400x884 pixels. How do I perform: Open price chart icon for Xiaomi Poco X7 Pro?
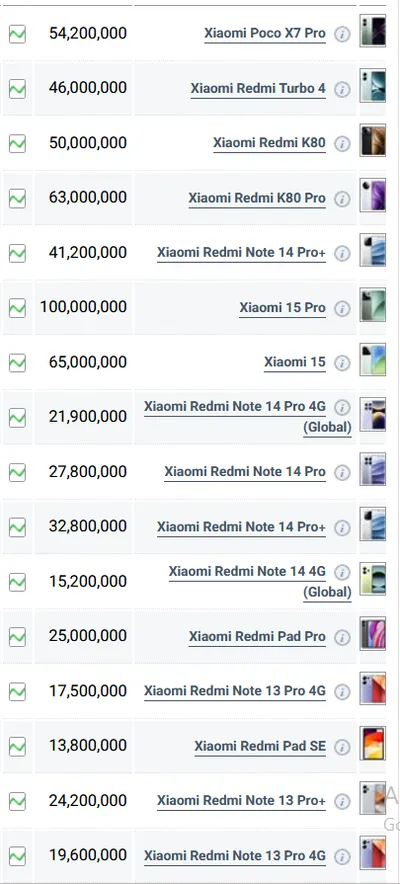point(17,34)
